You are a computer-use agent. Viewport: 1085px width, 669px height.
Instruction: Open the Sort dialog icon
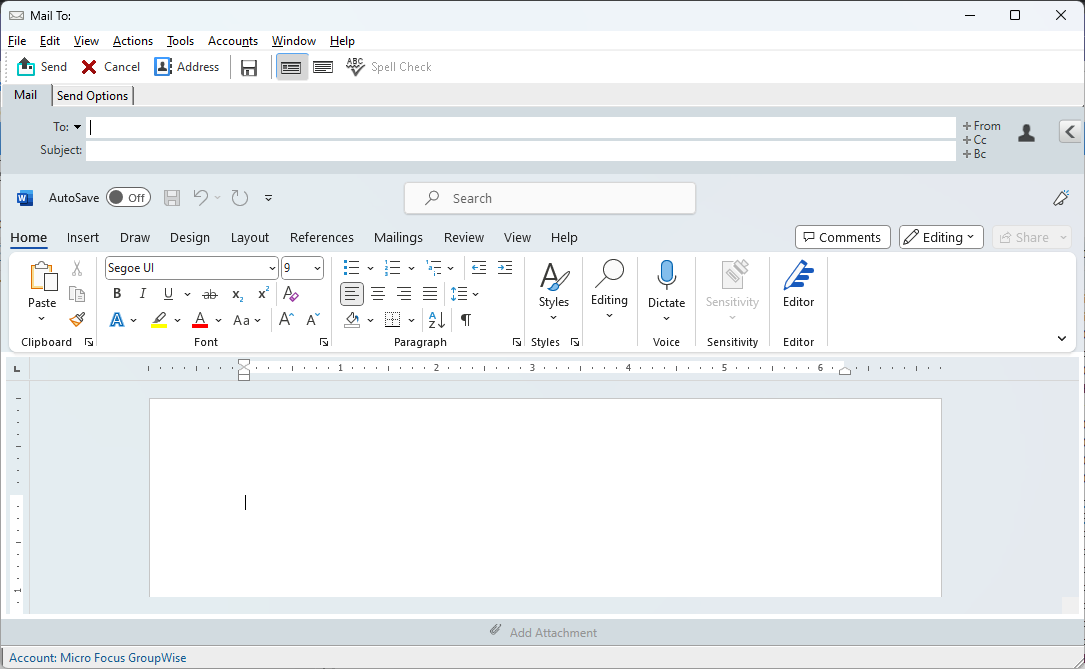click(435, 319)
